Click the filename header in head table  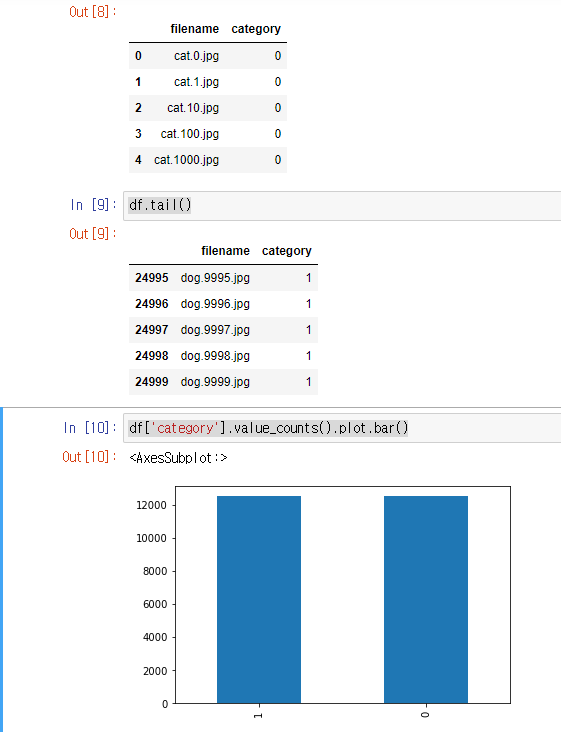pyautogui.click(x=195, y=29)
